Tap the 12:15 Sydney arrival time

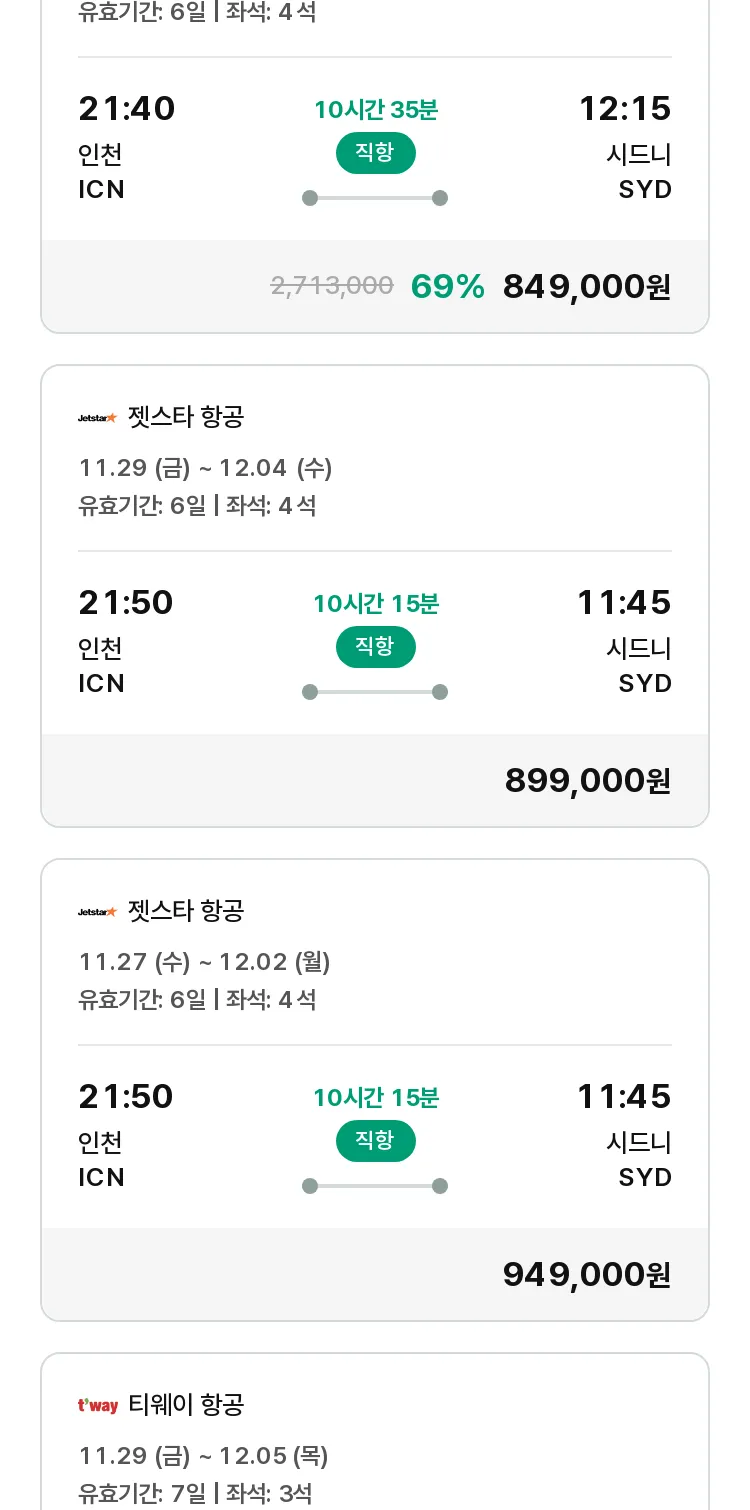[625, 109]
